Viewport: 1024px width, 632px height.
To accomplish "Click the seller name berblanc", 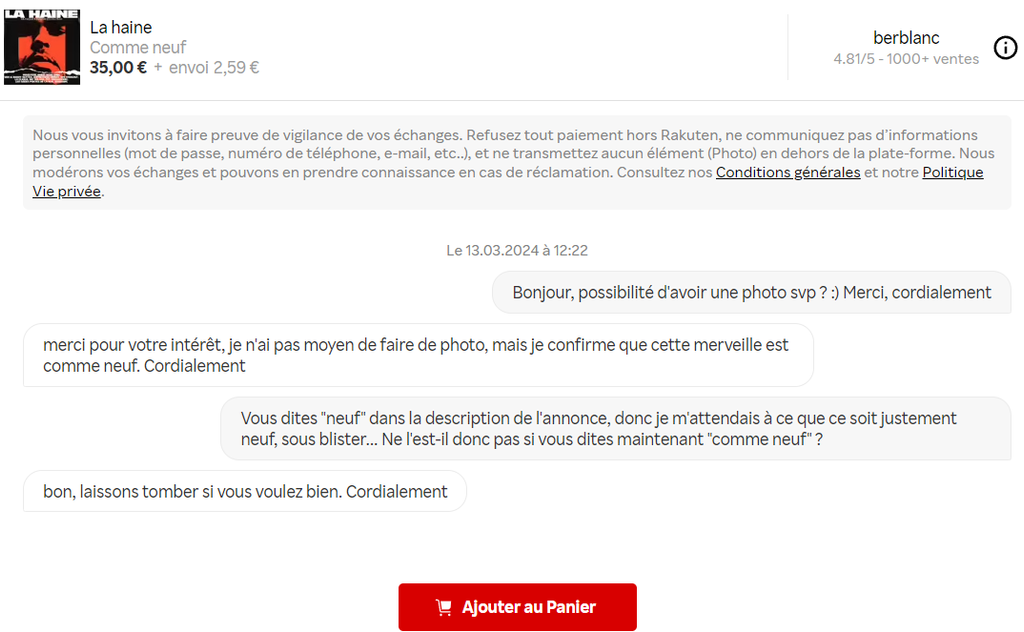I will click(906, 38).
